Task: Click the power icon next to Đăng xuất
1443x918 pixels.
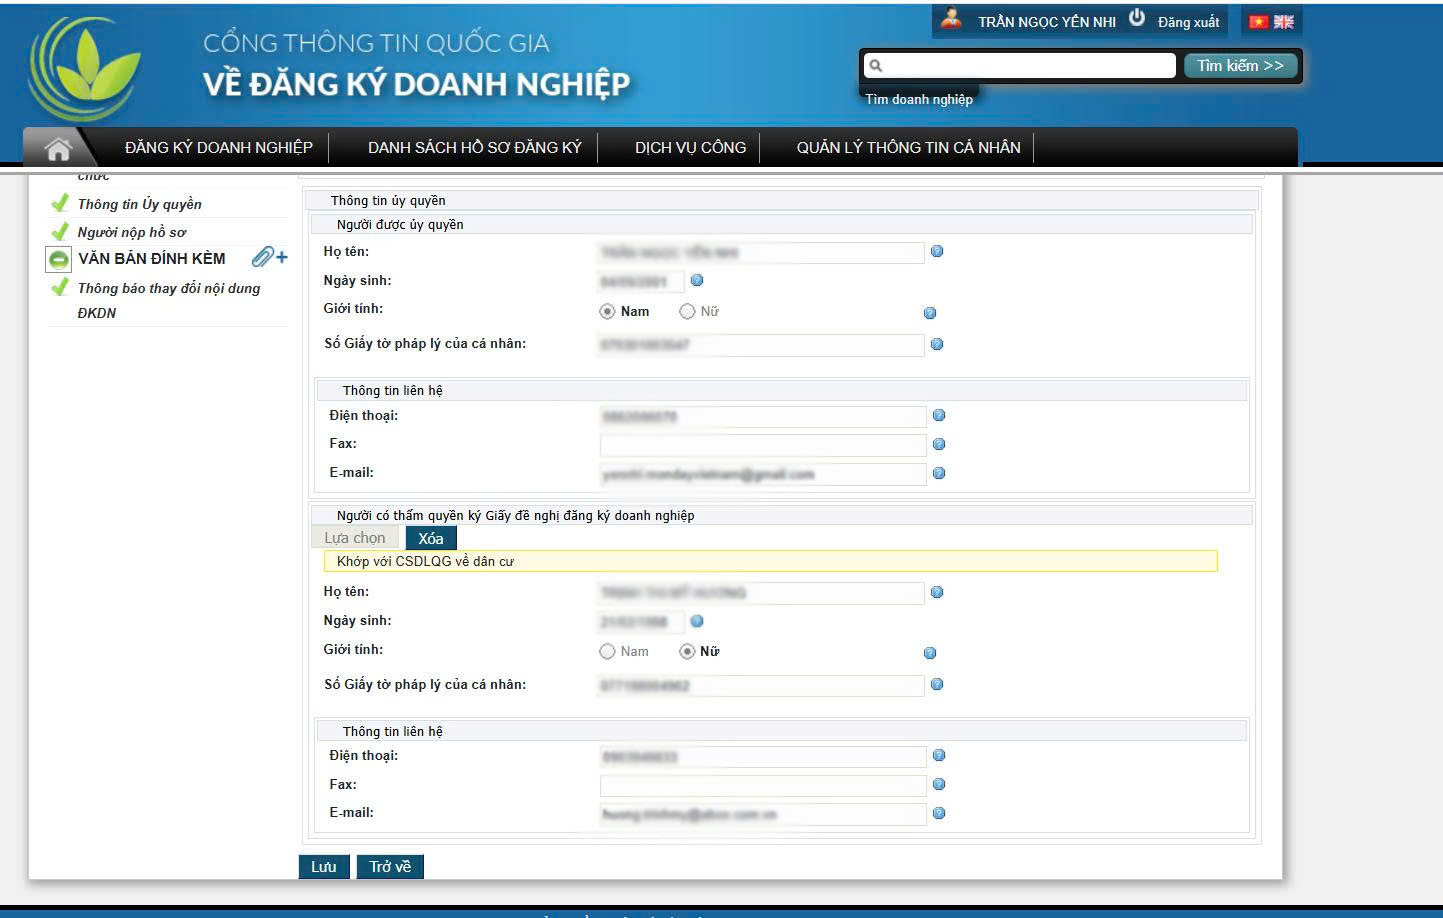Action: point(1137,18)
